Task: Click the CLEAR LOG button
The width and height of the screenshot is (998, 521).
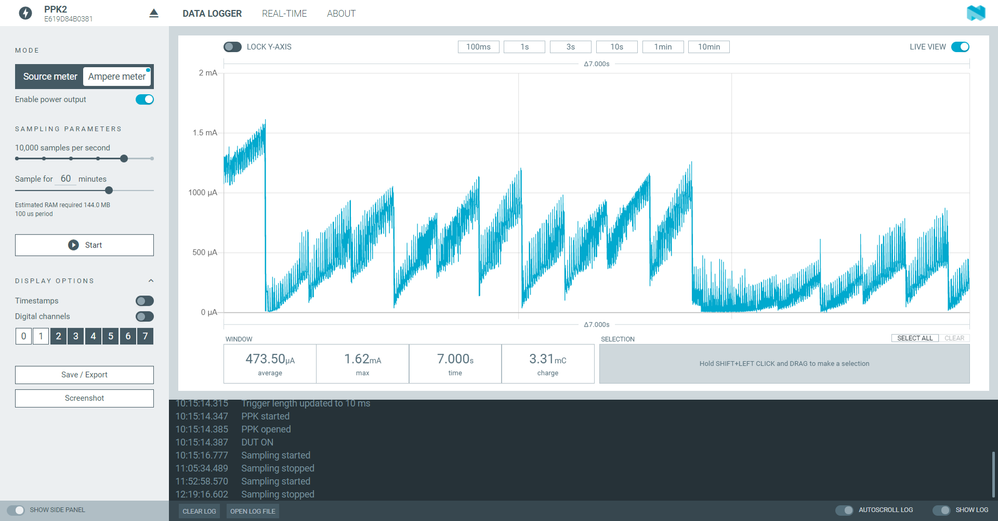Action: pyautogui.click(x=199, y=511)
